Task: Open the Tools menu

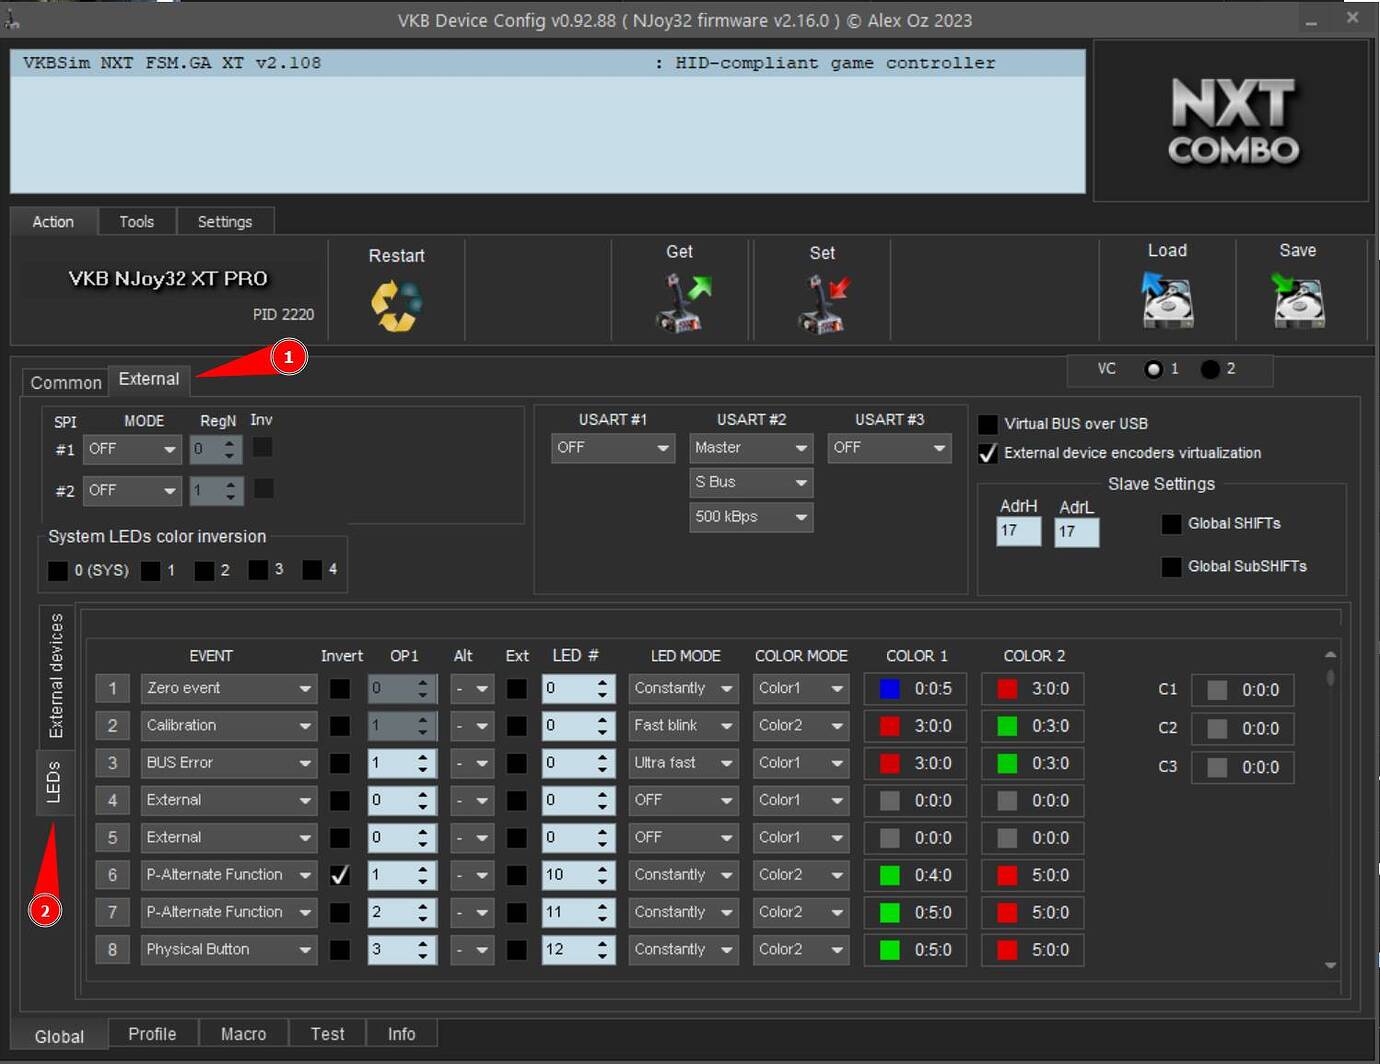Action: [137, 221]
